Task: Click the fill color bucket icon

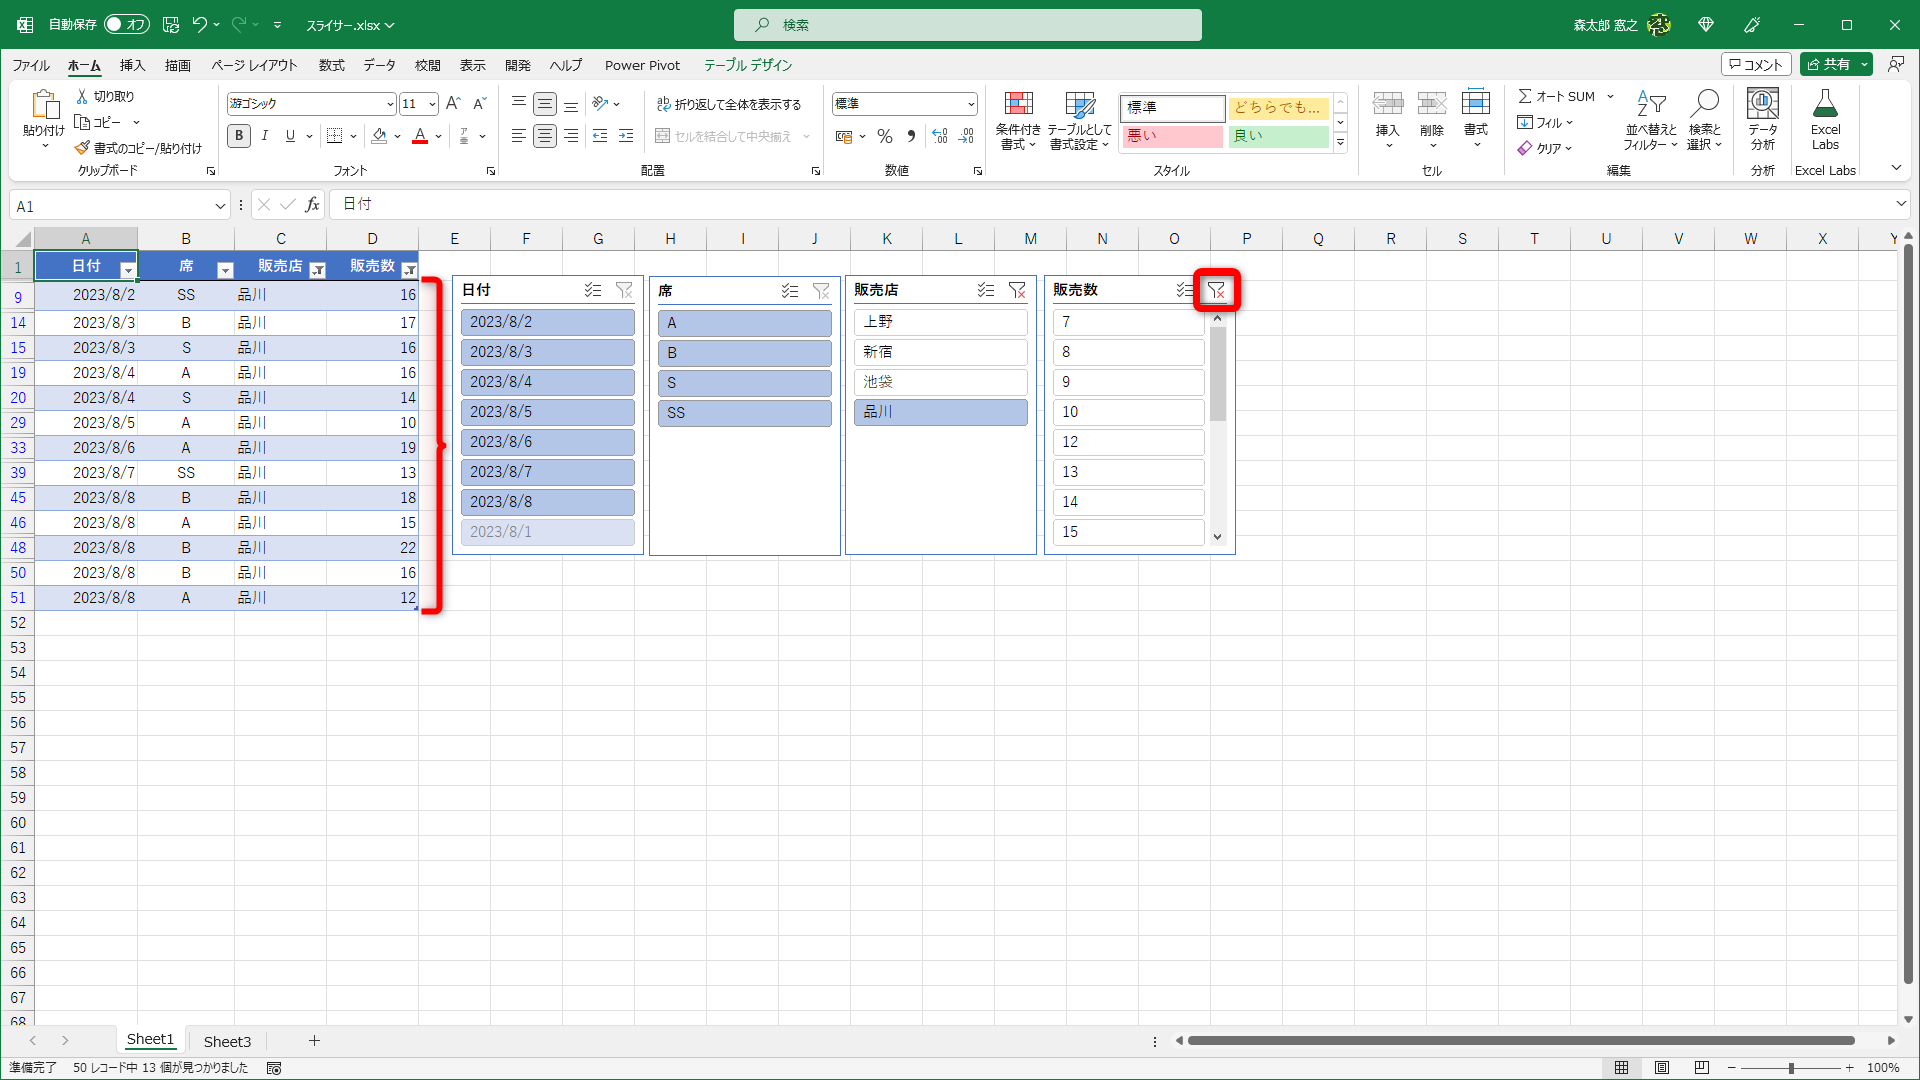Action: pos(379,136)
